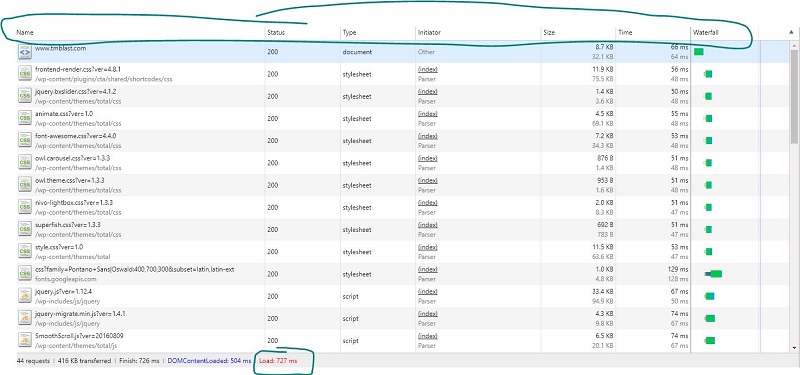Screen dimensions: 800x375
Task: Click the scrollbar up arrow of the request list
Action: tap(794, 45)
